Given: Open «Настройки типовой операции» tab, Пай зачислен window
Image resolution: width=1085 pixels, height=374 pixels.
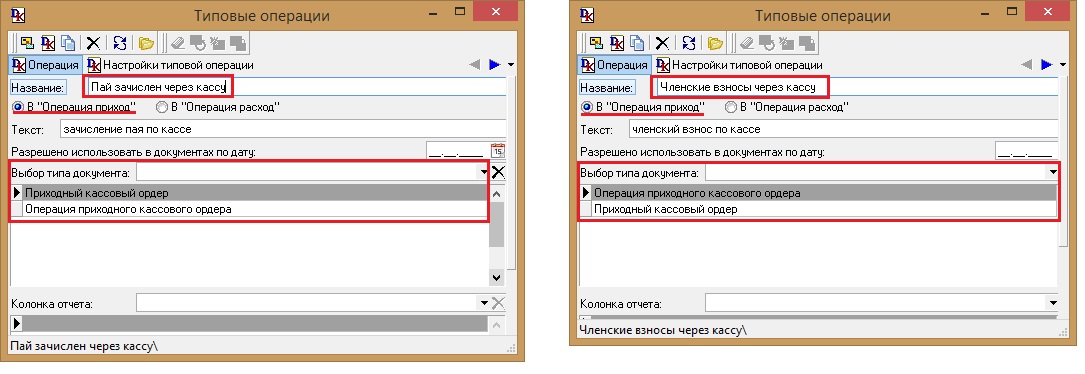Looking at the screenshot, I should pos(170,65).
